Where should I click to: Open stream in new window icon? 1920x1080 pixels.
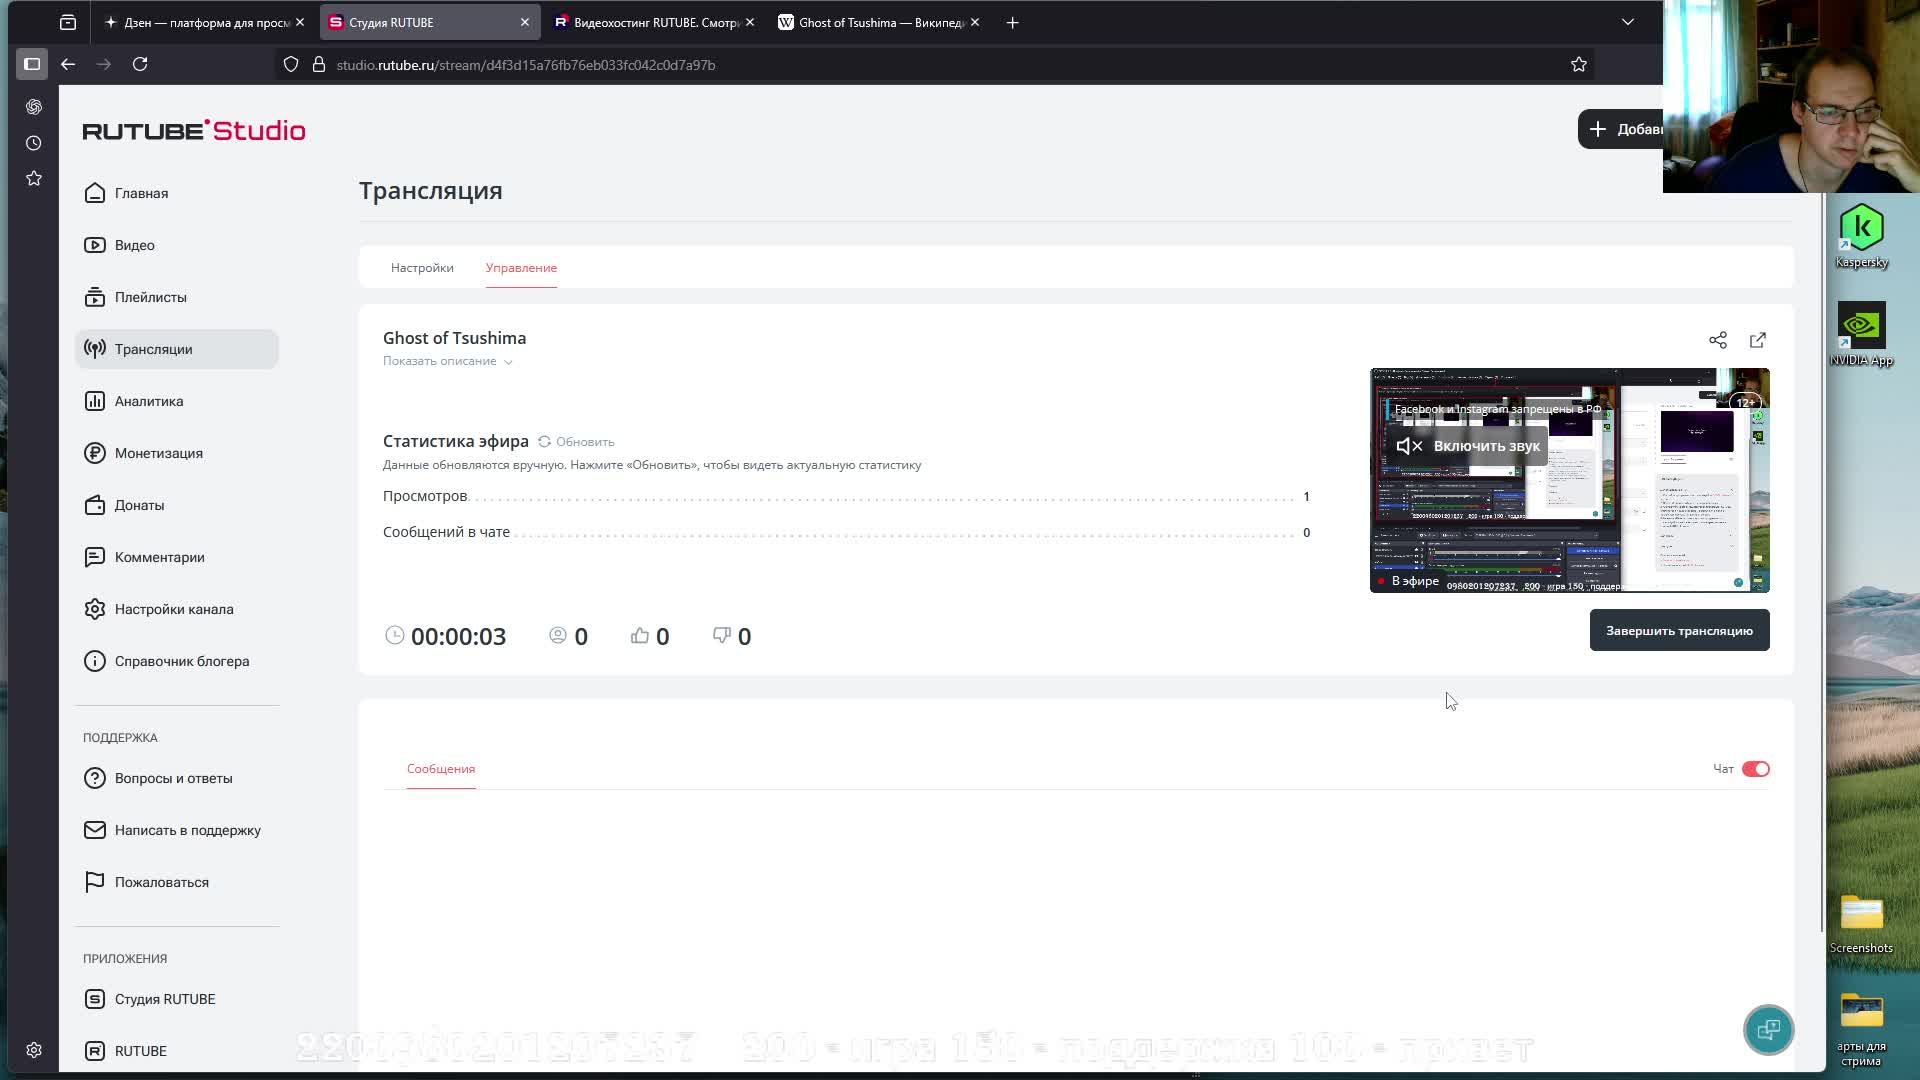tap(1758, 340)
